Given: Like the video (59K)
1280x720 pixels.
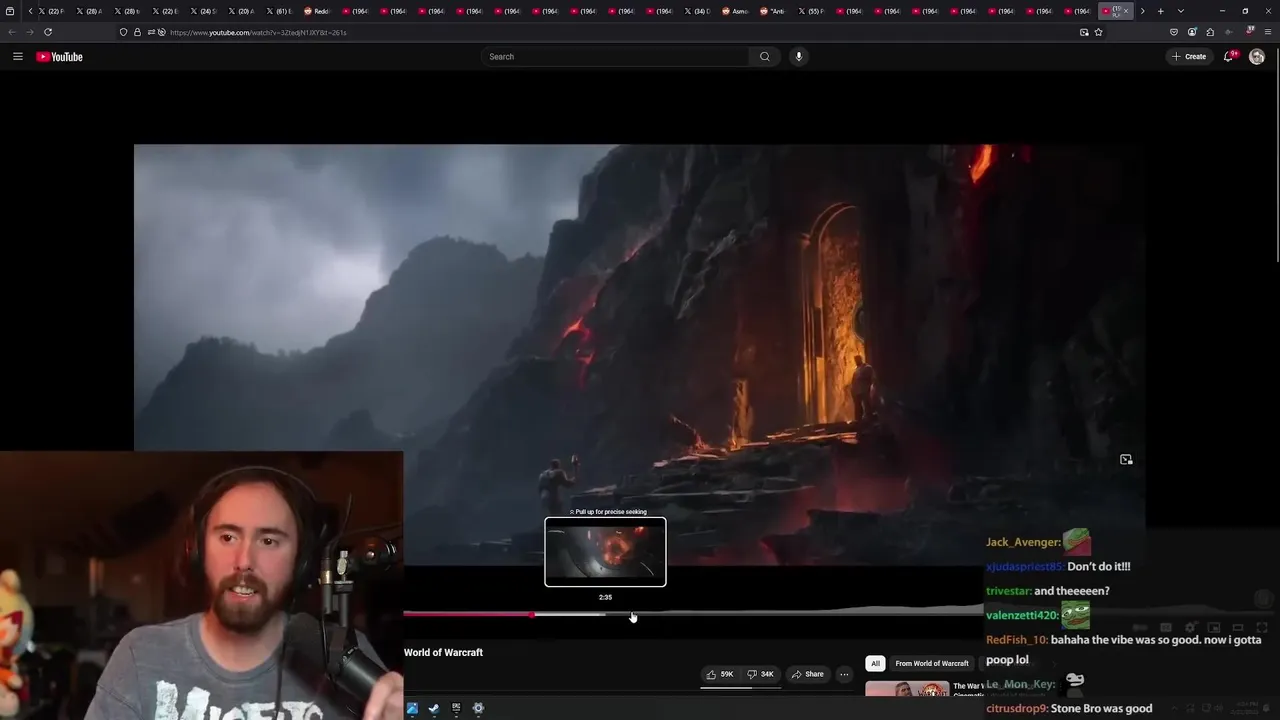Looking at the screenshot, I should (720, 674).
